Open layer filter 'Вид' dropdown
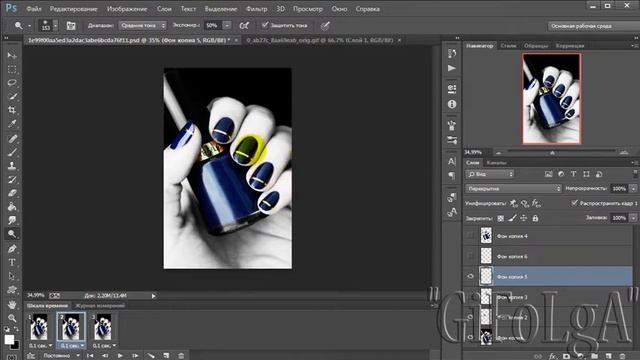640x360 pixels. tap(490, 174)
